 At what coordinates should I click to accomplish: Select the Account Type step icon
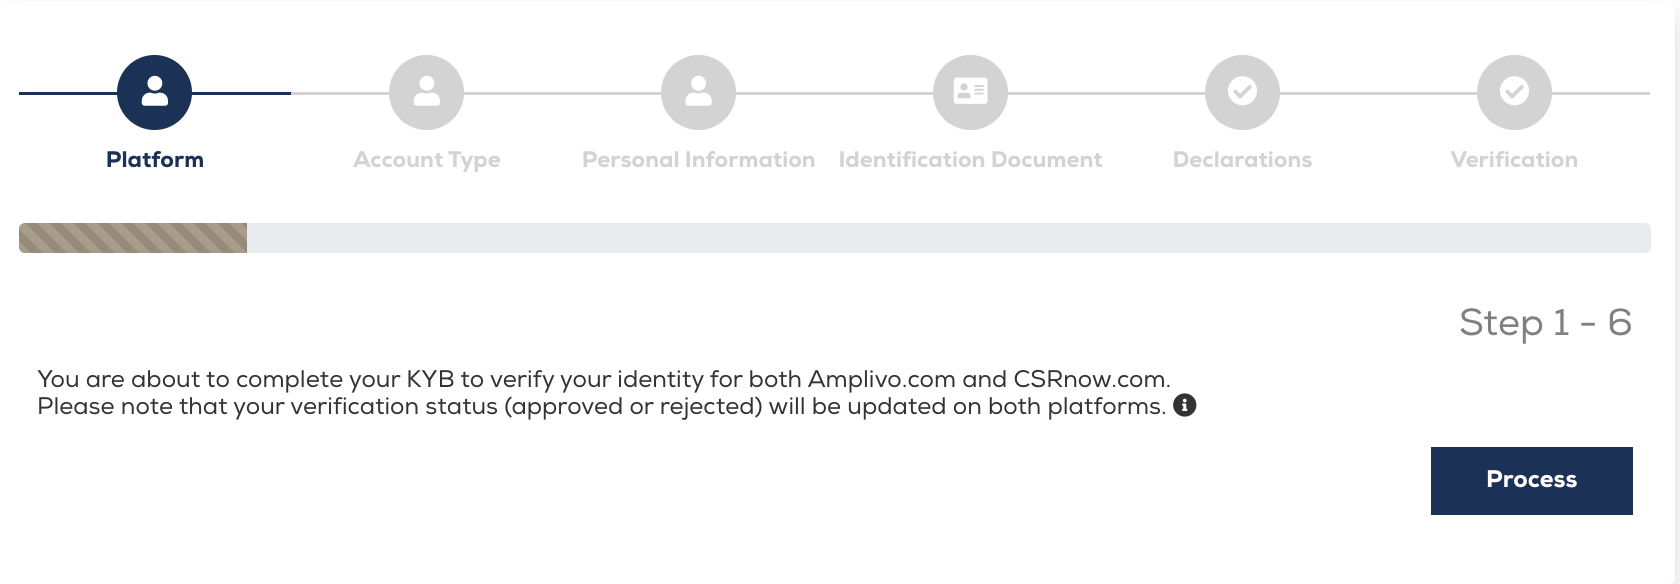(x=426, y=92)
